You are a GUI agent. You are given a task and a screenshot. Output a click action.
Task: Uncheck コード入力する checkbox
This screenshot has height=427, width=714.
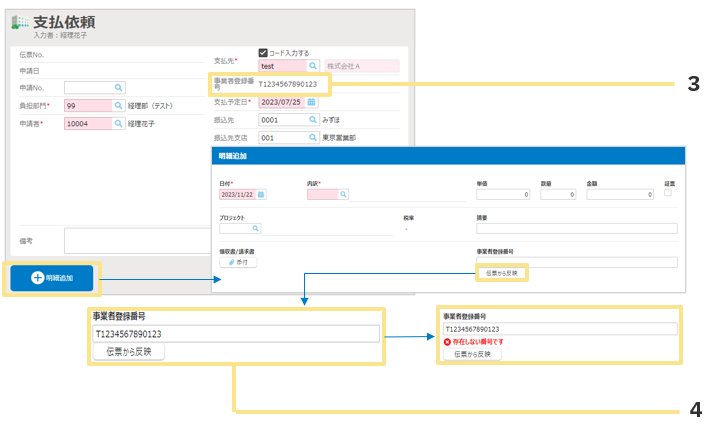[x=263, y=53]
